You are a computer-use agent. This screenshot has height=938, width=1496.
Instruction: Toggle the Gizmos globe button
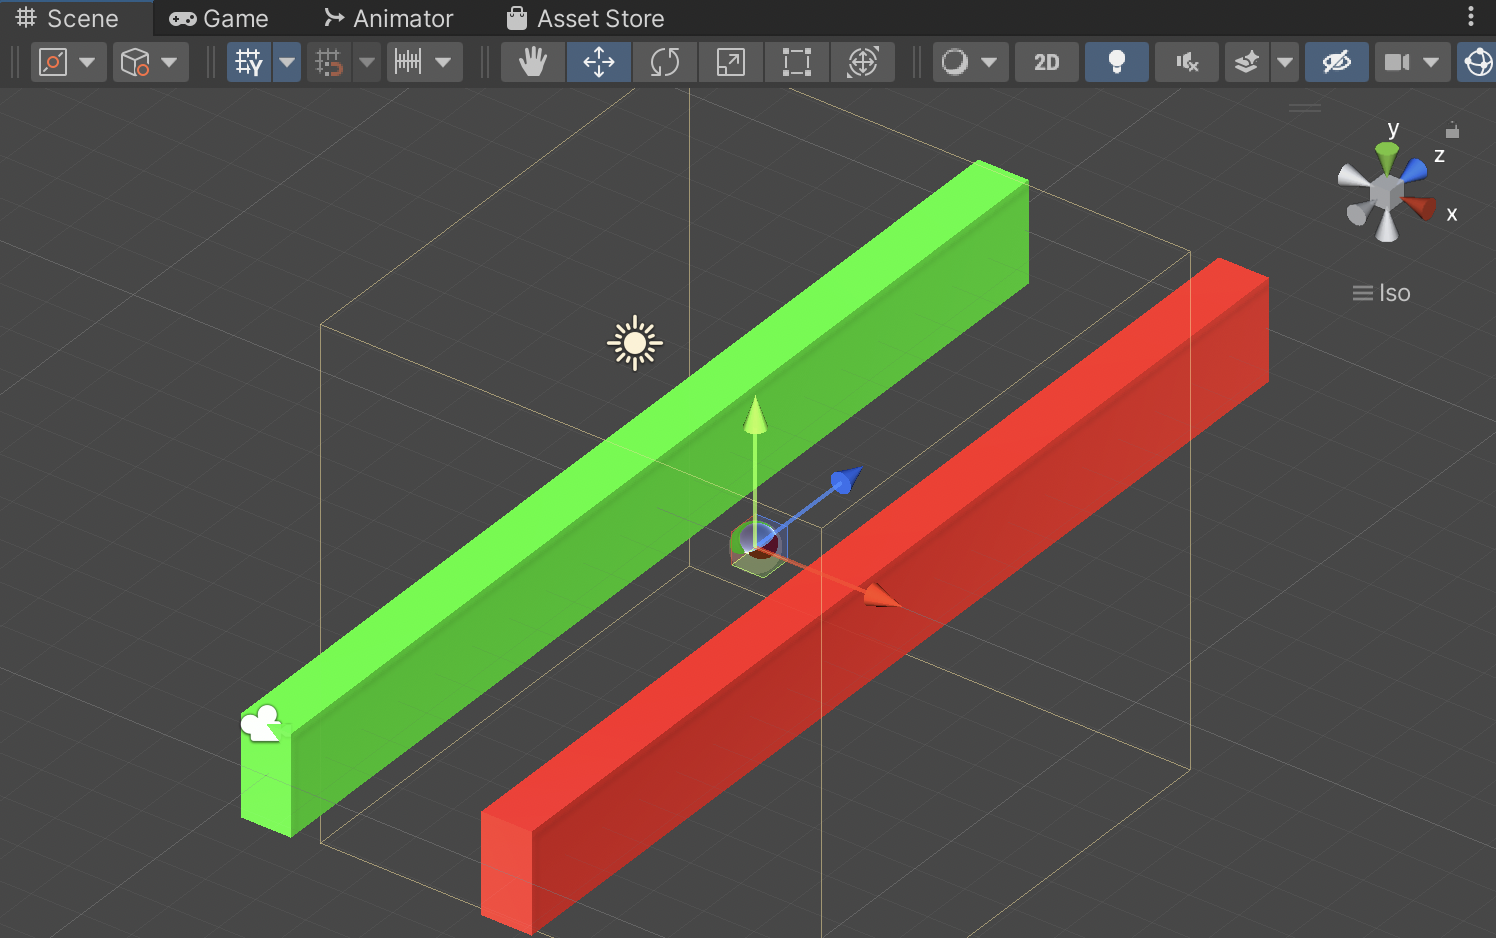pos(1477,62)
